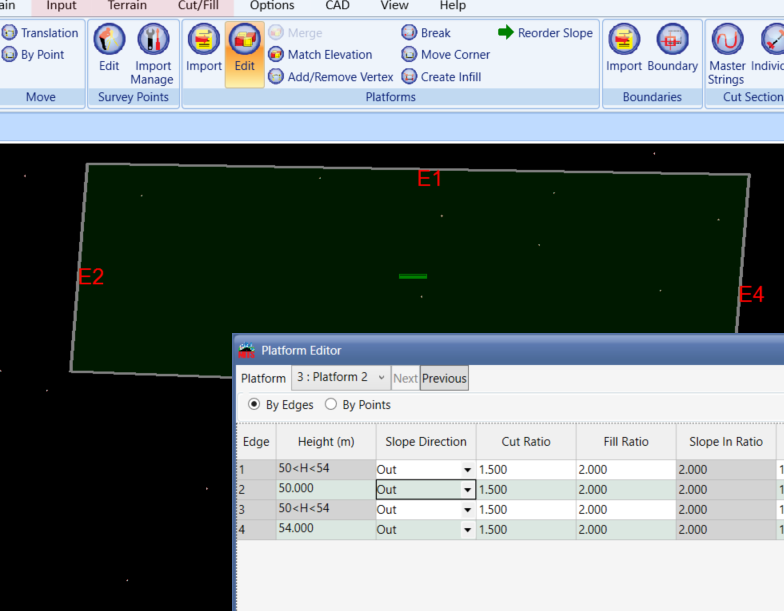The height and width of the screenshot is (611, 784).
Task: Open the Help menu
Action: coord(452,6)
